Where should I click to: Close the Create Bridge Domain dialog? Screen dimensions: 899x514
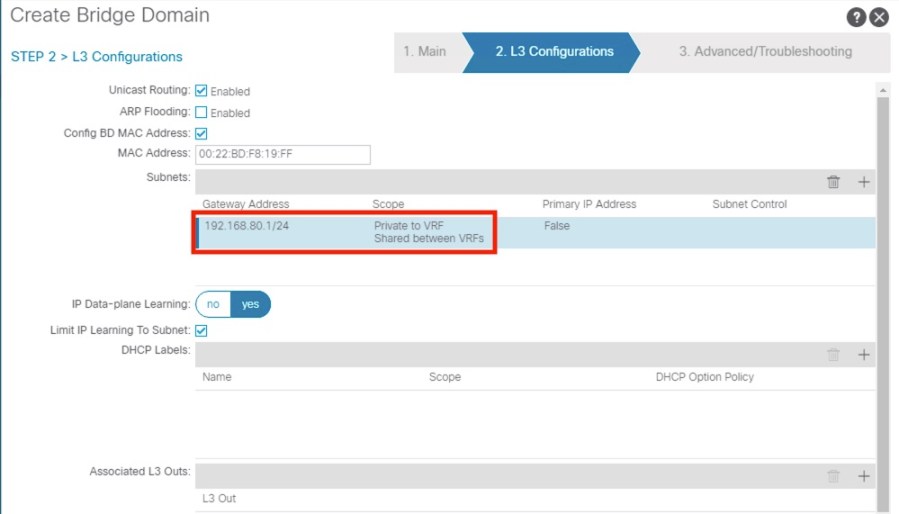coord(879,17)
